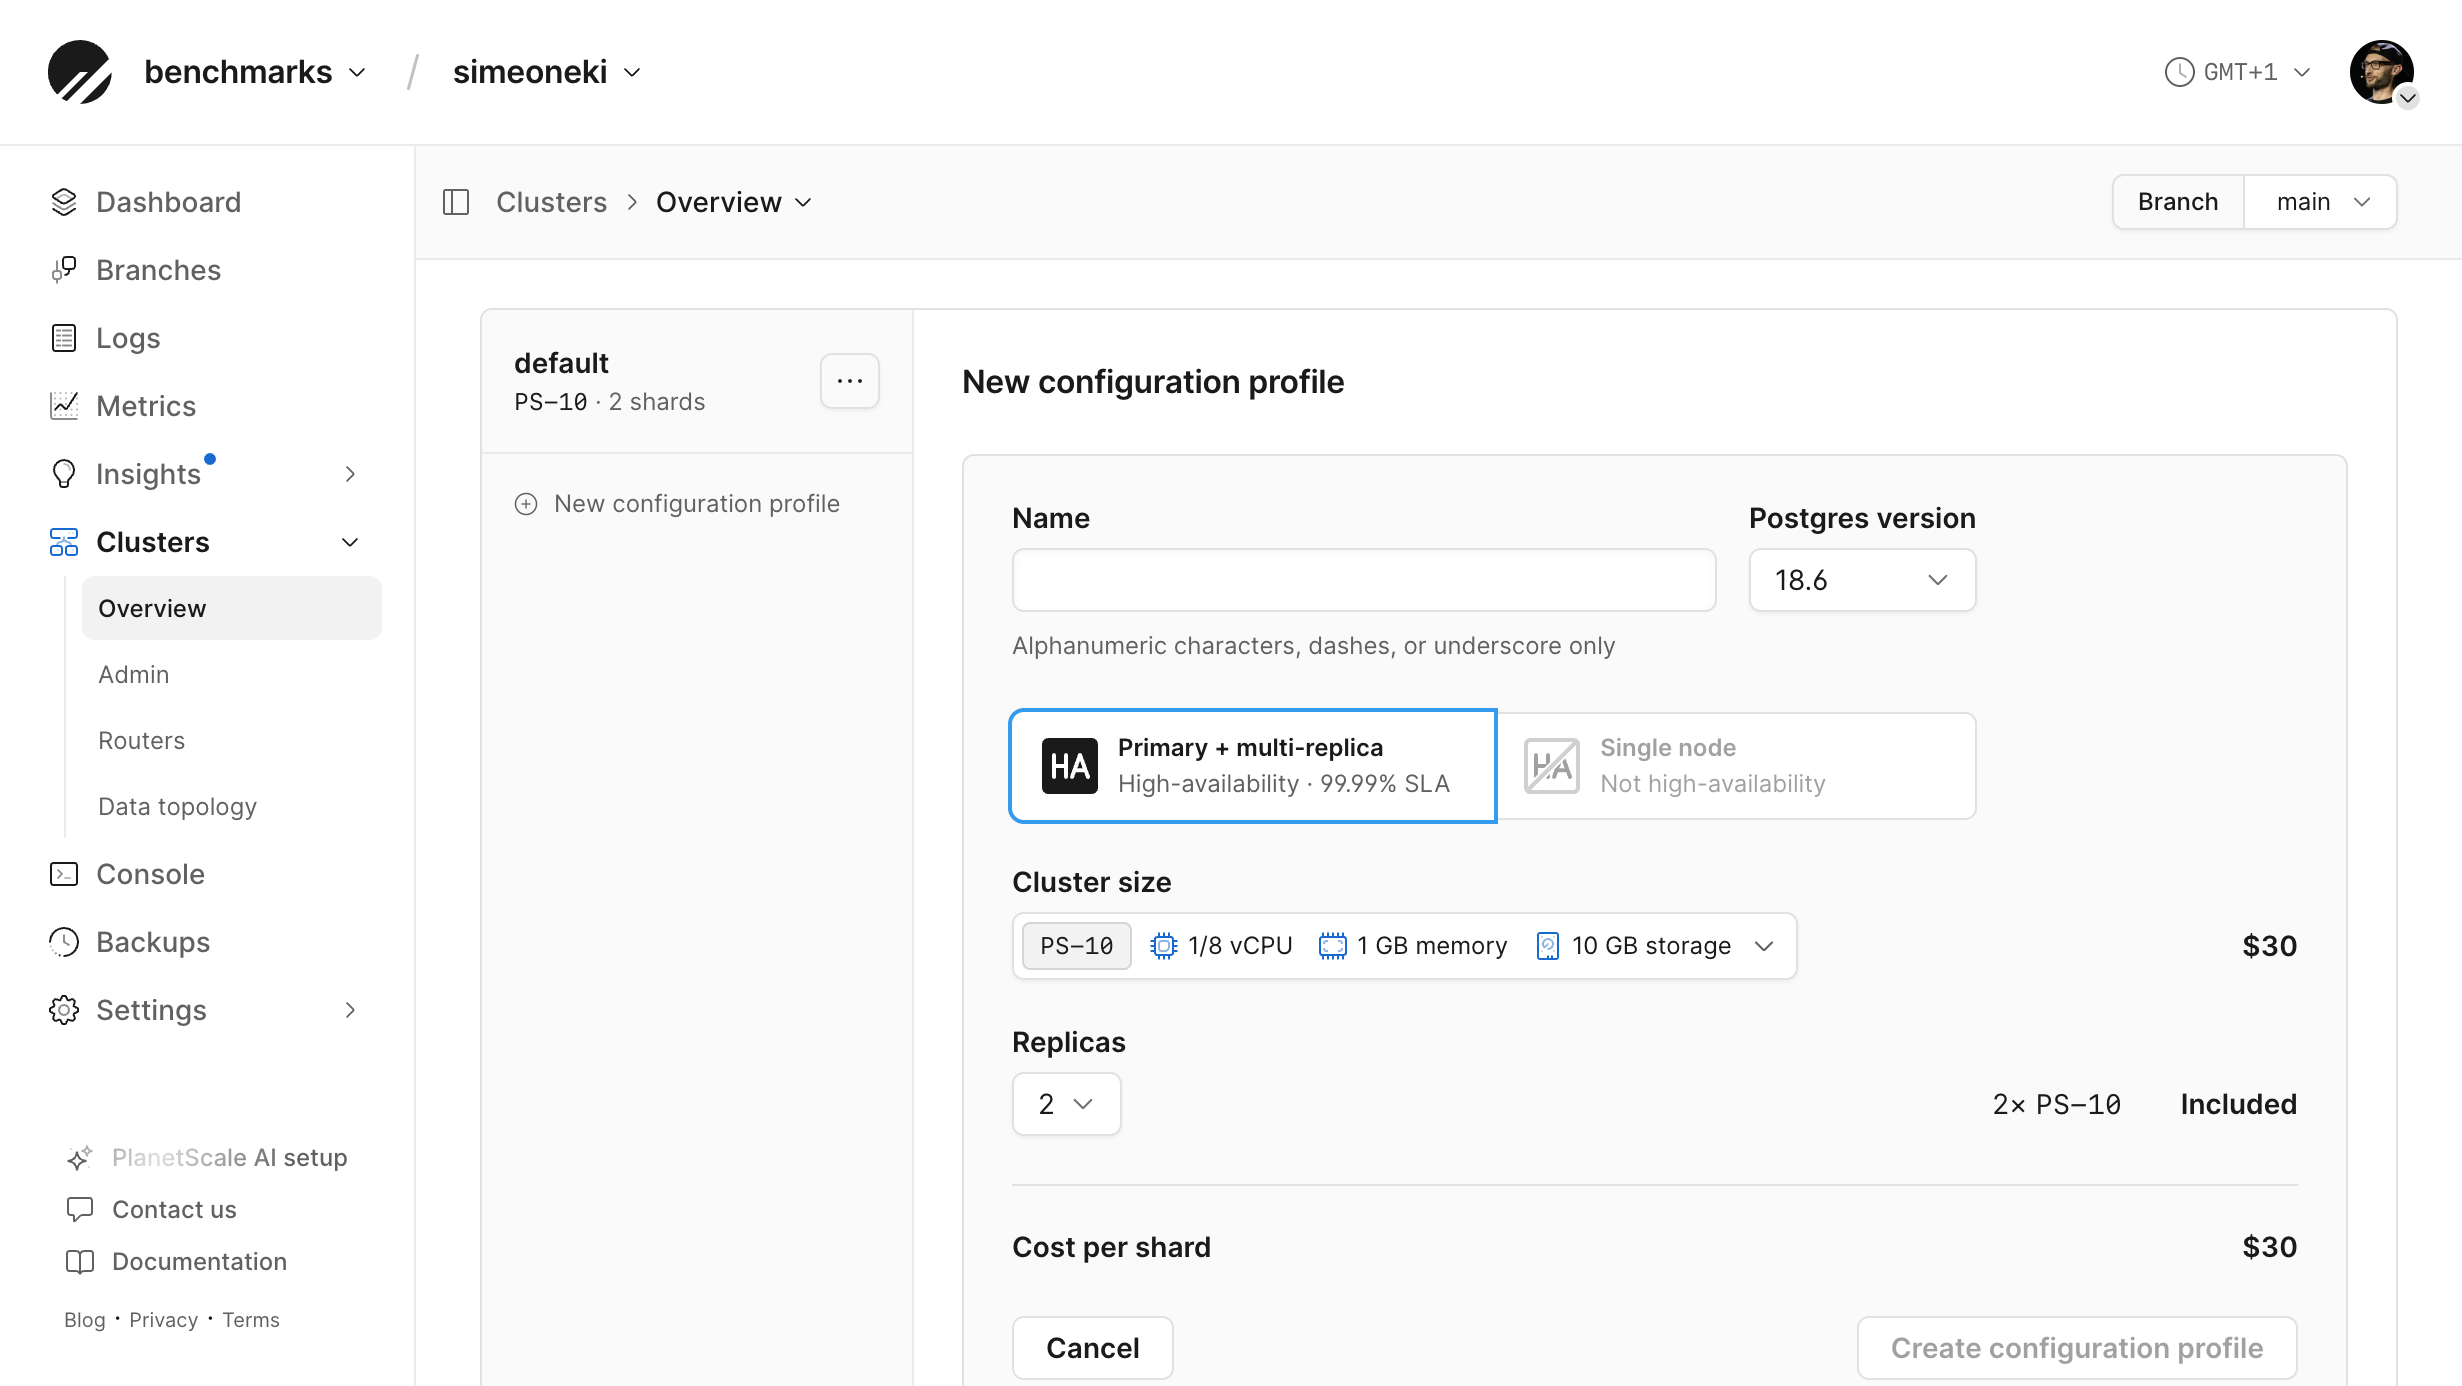Open Branches page
The height and width of the screenshot is (1386, 2462).
tap(158, 270)
